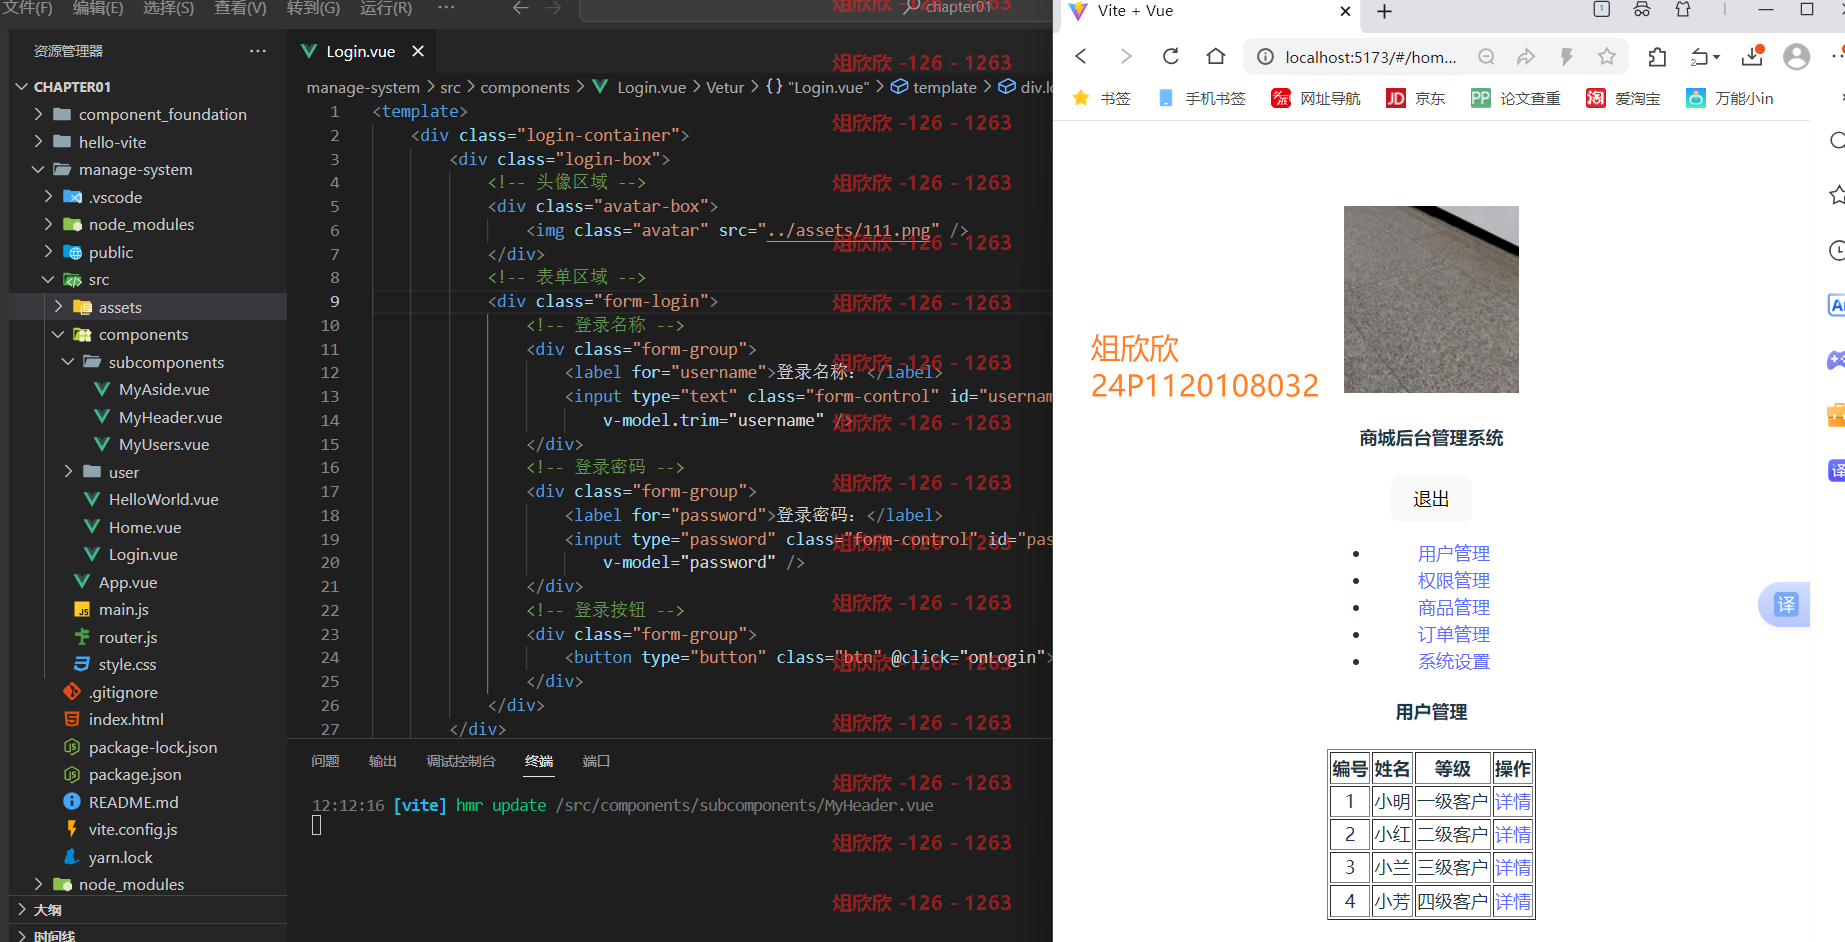Go to browser home page

click(1216, 56)
